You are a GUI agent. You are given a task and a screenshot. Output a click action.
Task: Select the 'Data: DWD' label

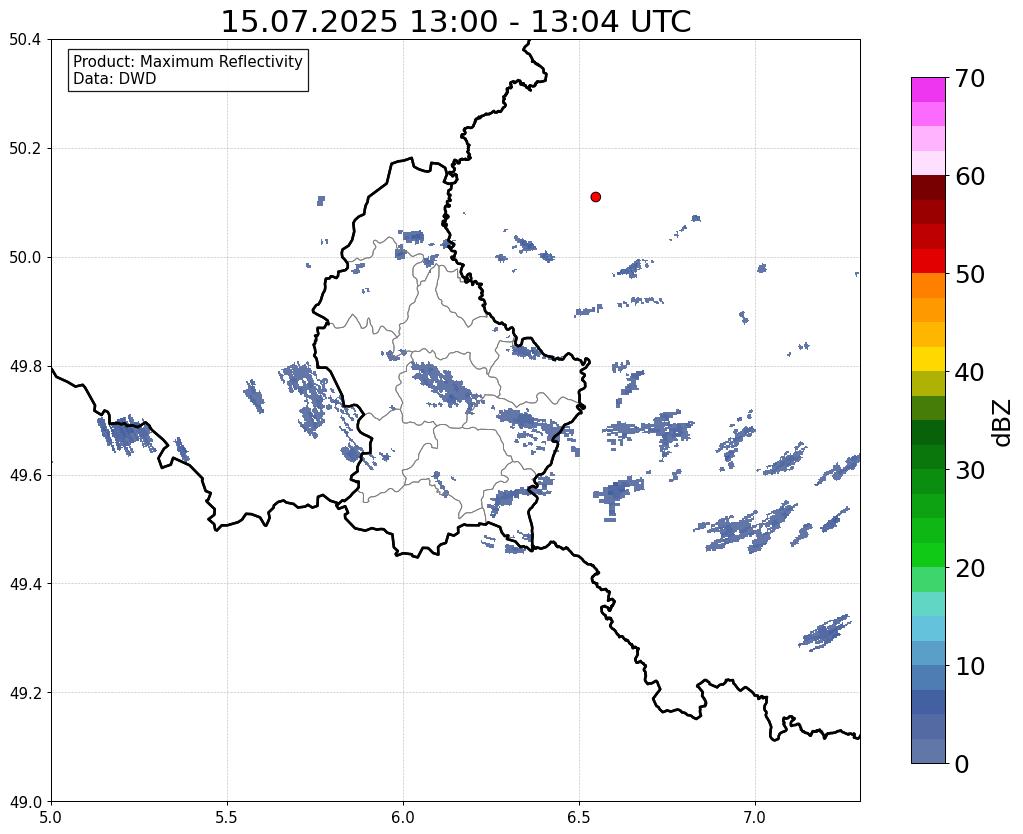tap(115, 79)
